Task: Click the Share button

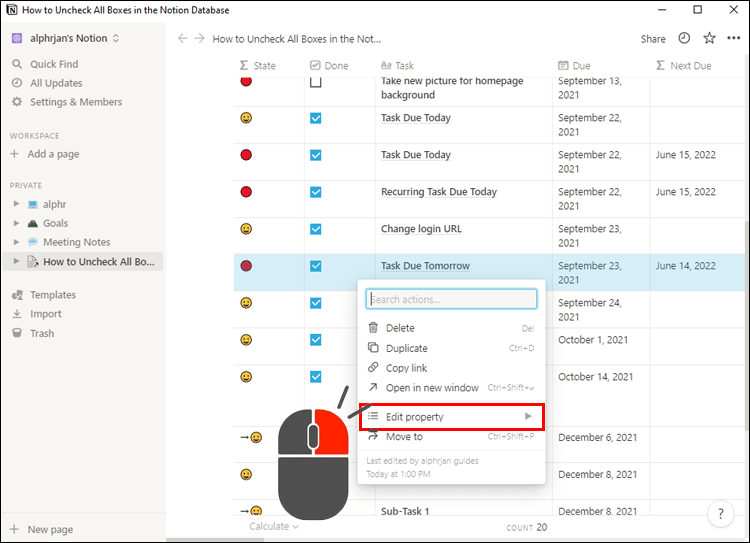Action: 653,39
